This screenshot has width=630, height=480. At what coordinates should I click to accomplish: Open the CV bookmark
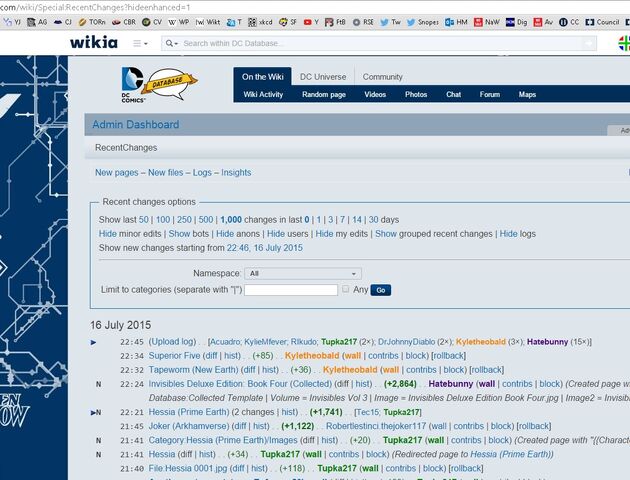pos(152,22)
